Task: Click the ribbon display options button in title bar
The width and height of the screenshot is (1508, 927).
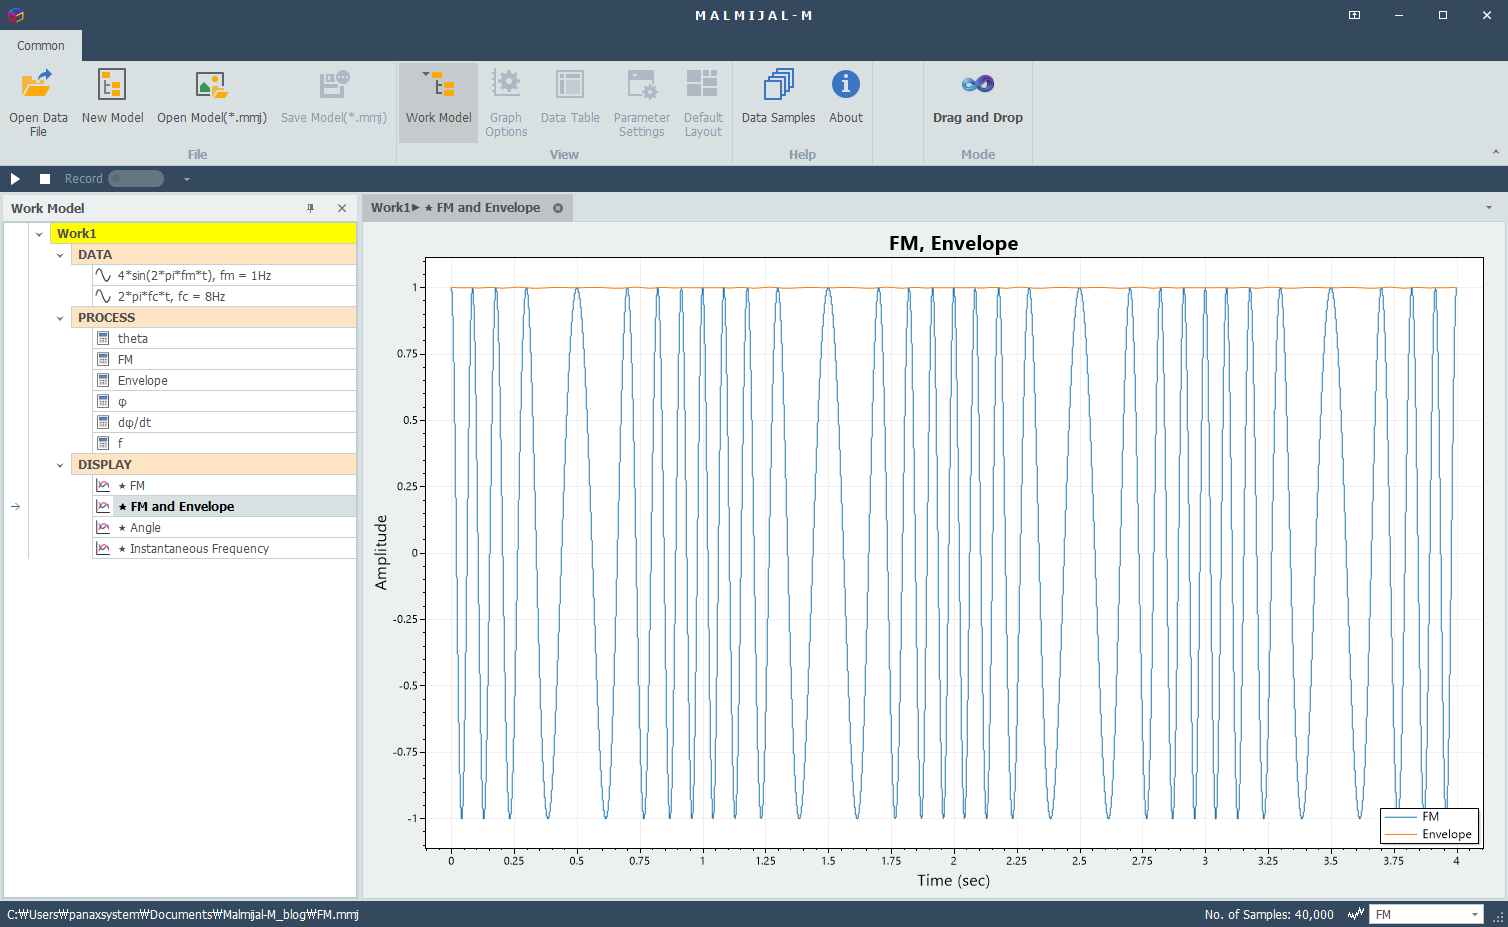Action: 1354,15
